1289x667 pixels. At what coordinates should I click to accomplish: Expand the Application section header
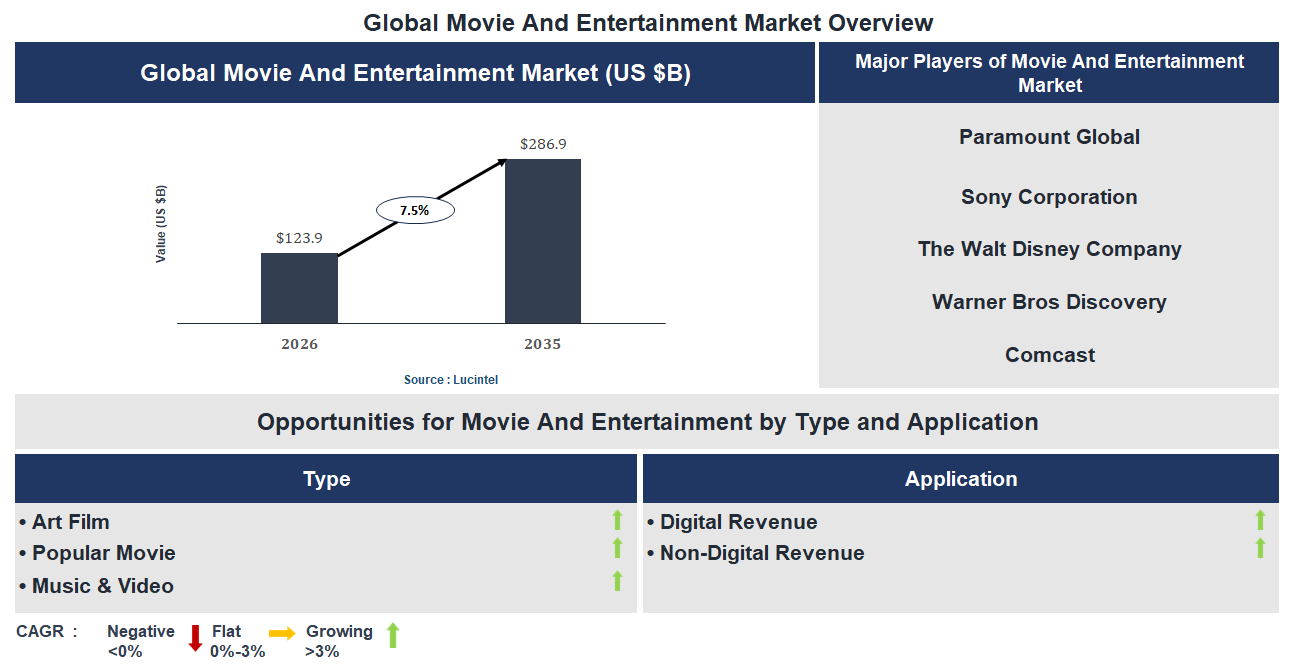(x=961, y=478)
